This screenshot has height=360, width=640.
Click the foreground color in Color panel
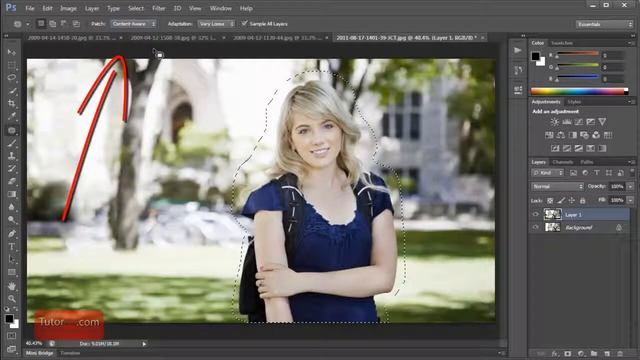[x=536, y=56]
